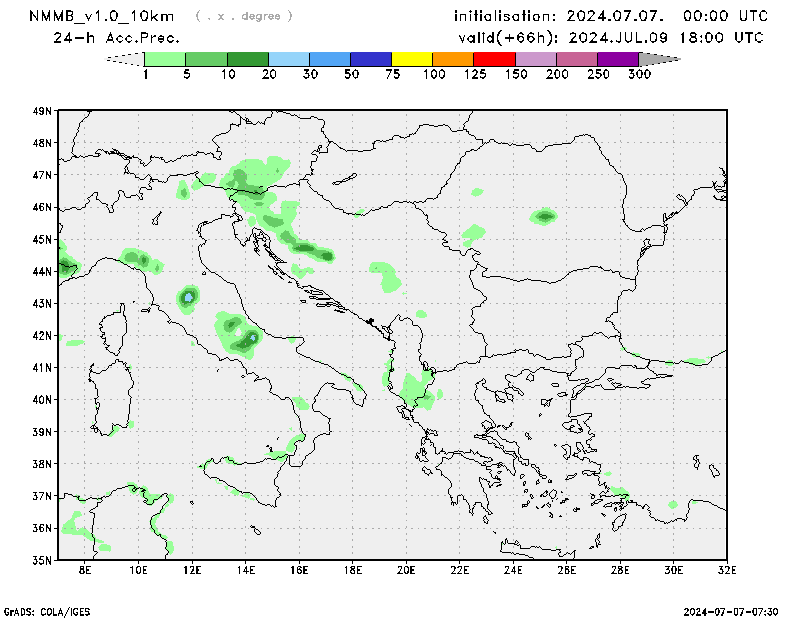Click the 49N latitude axis label
The height and width of the screenshot is (618, 800).
pos(42,111)
